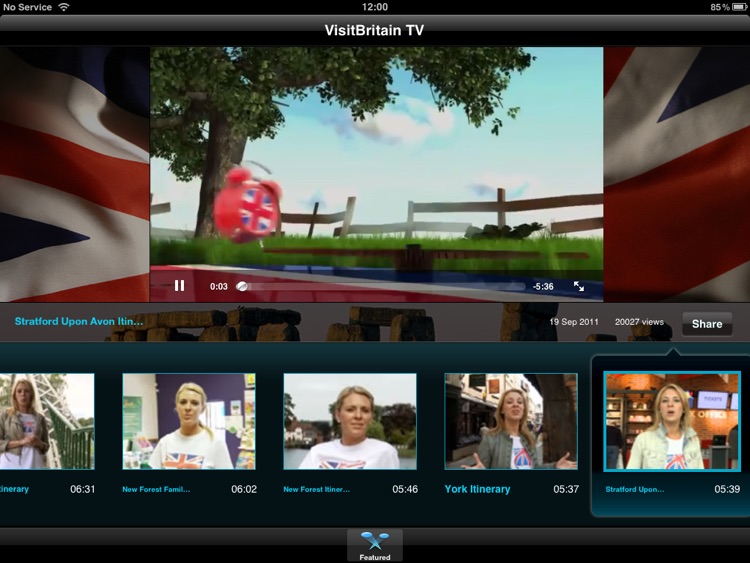Click the 05:46 duration label
The width and height of the screenshot is (750, 563).
pyautogui.click(x=405, y=489)
